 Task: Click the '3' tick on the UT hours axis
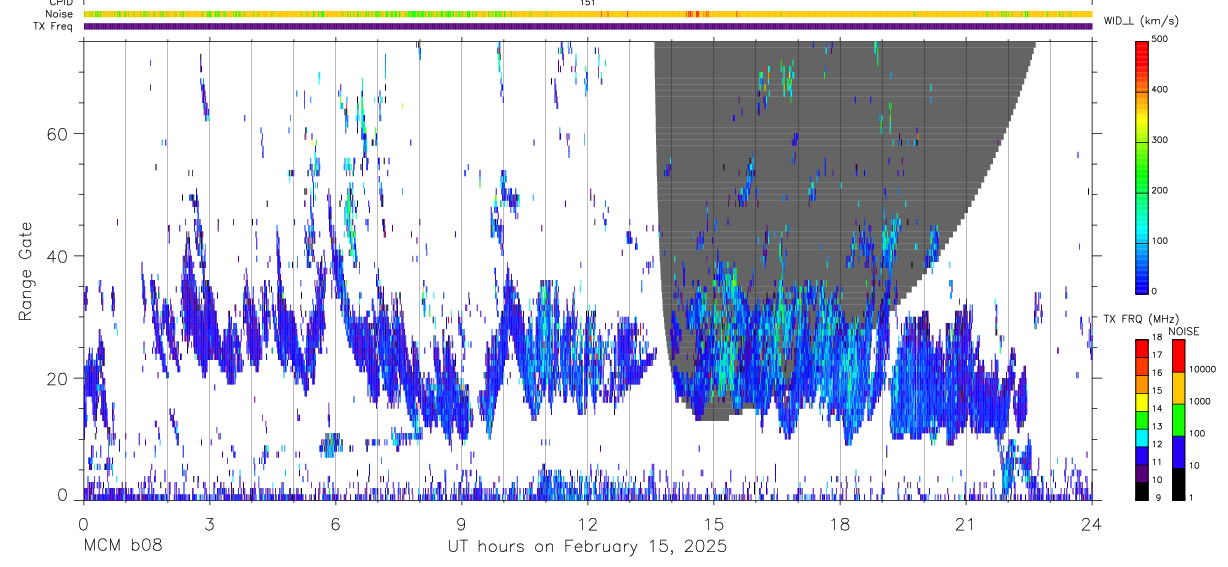pos(209,524)
